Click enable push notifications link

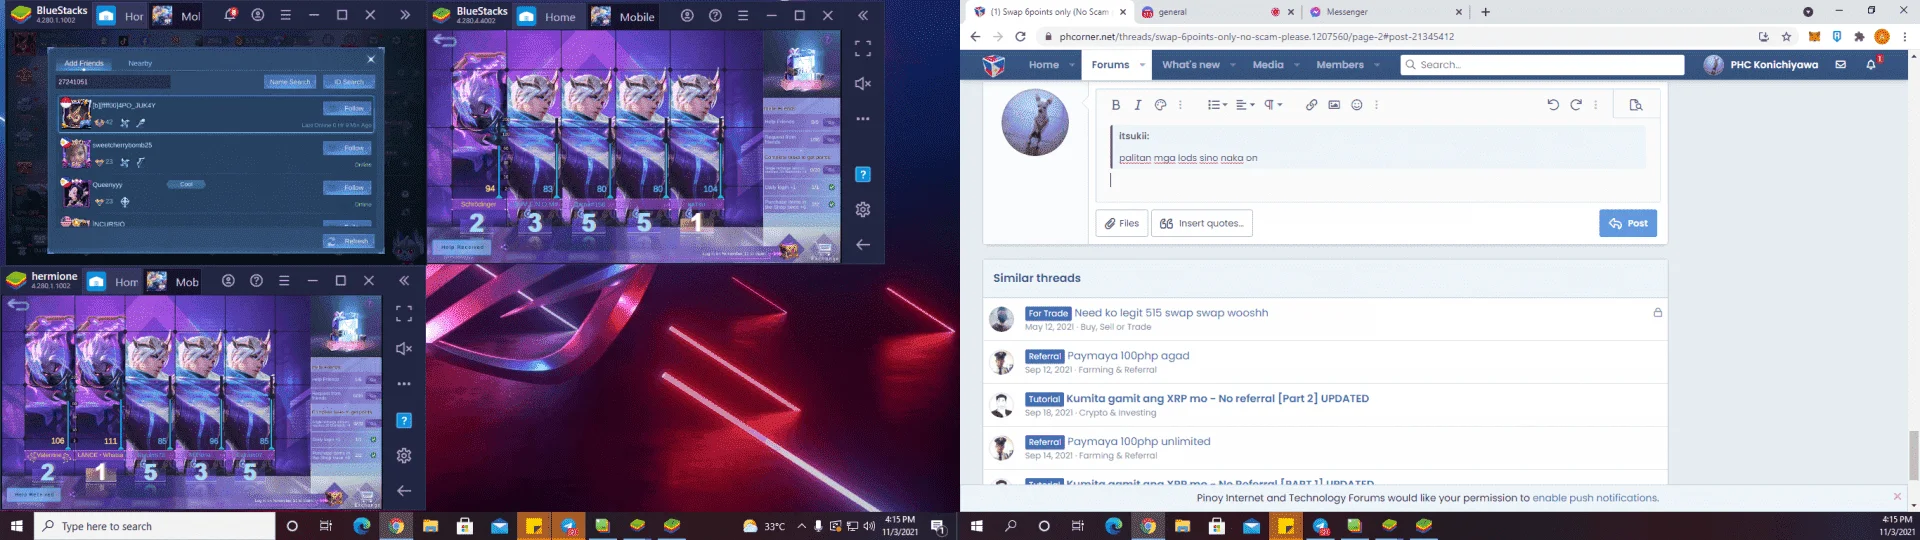point(1595,498)
